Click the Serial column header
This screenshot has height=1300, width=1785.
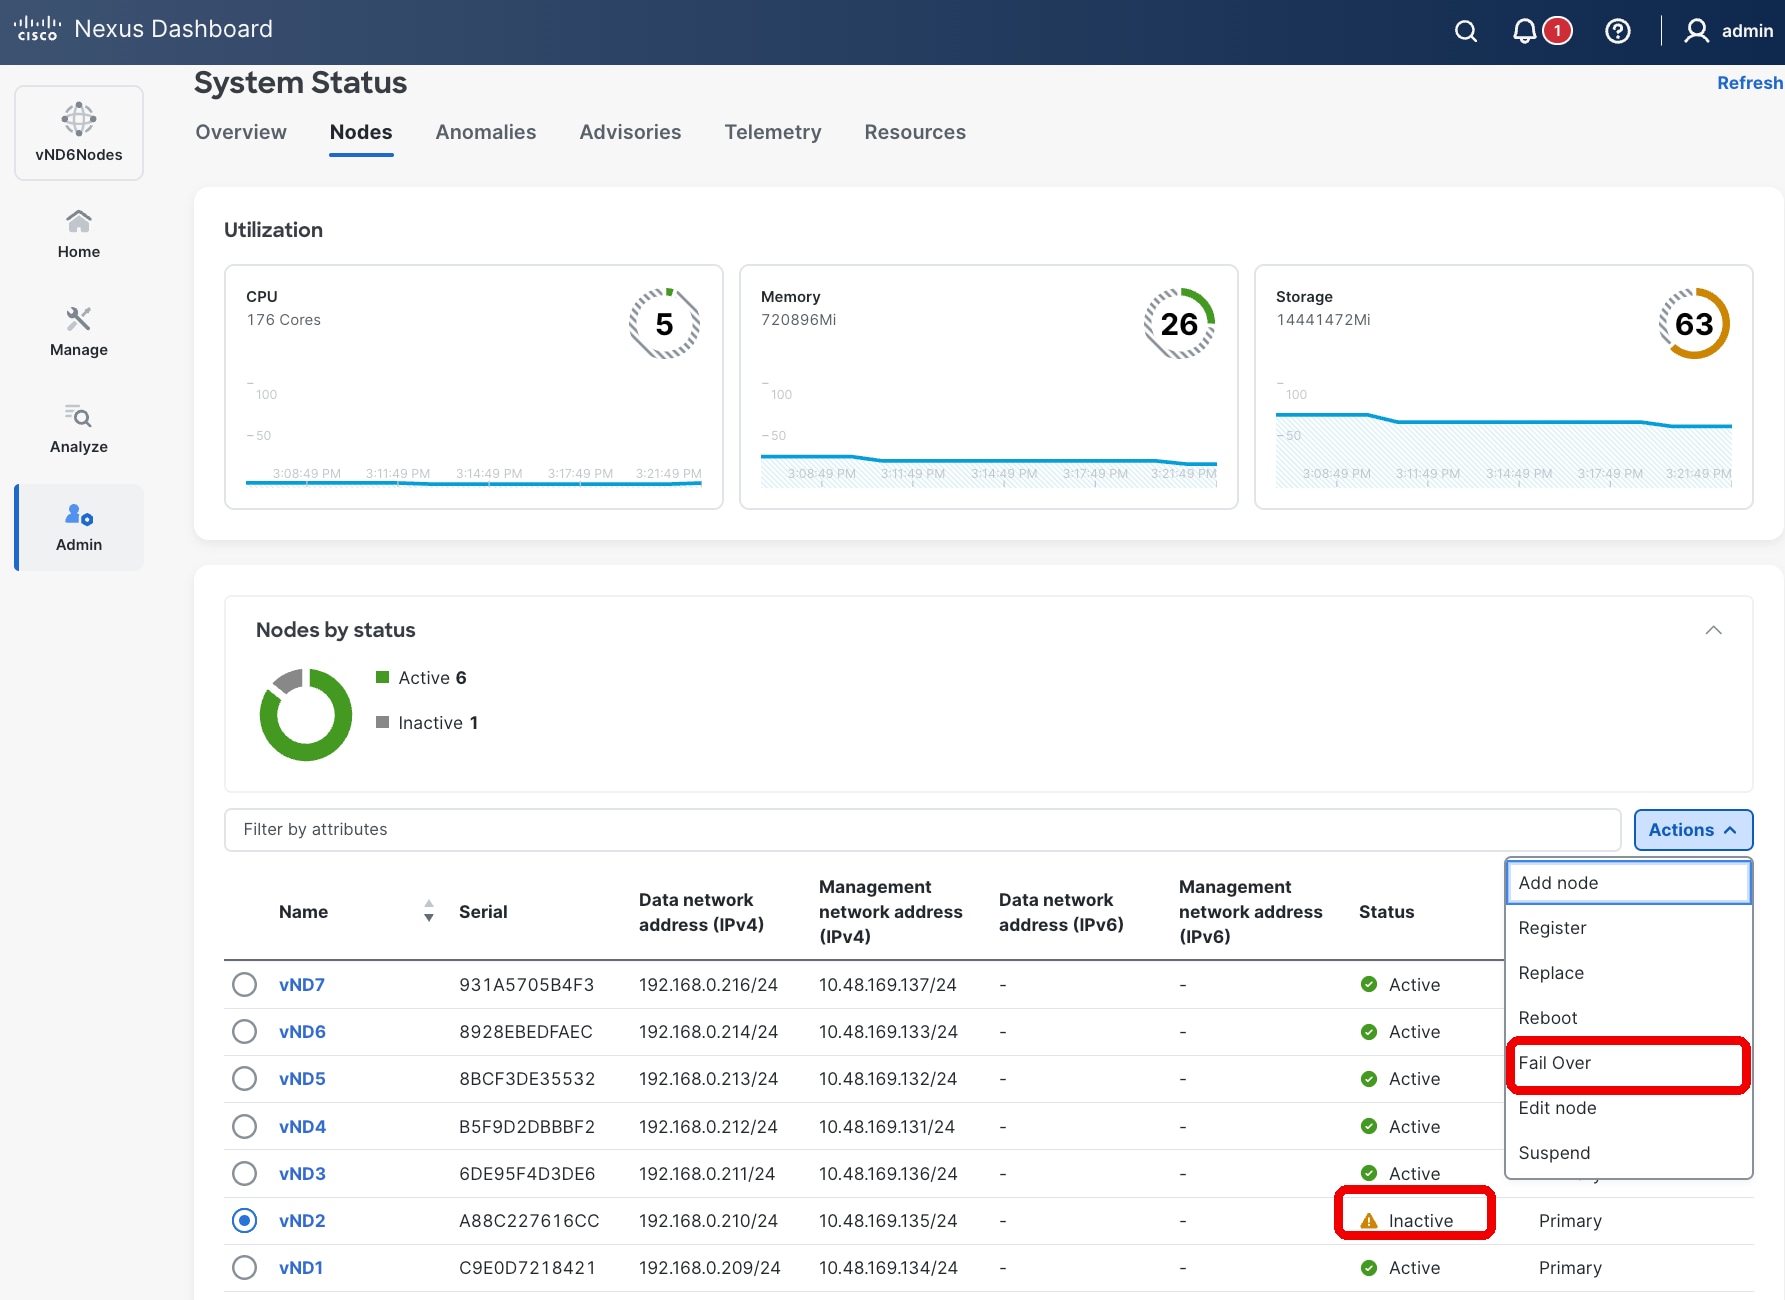483,911
